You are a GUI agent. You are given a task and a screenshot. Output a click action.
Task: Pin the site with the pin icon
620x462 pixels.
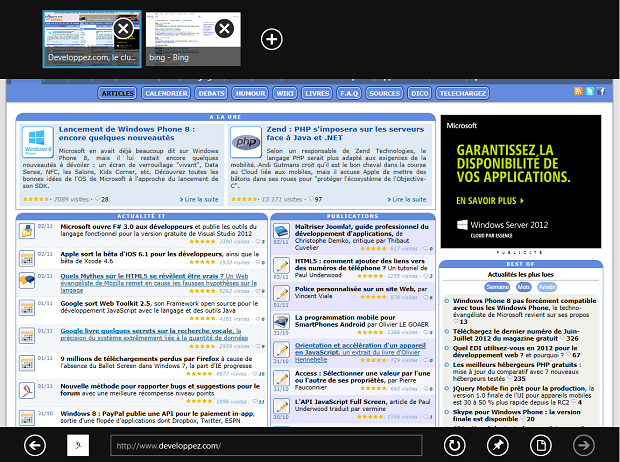tap(497, 445)
